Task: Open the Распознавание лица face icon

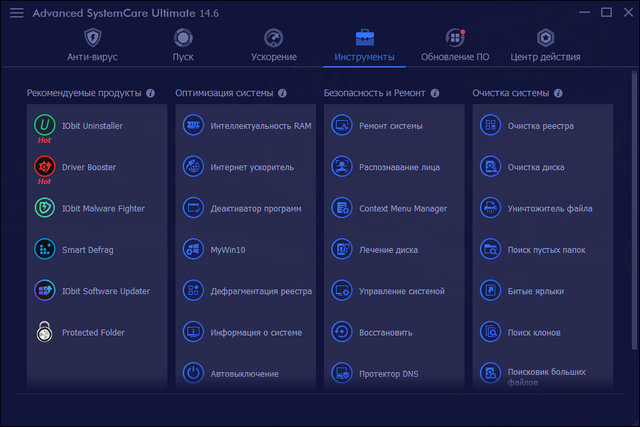Action: click(x=342, y=167)
